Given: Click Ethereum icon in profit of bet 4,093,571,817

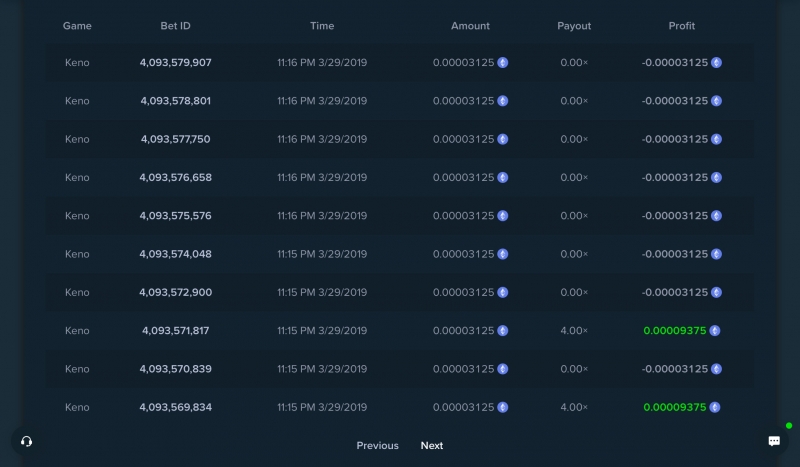Looking at the screenshot, I should pos(715,330).
